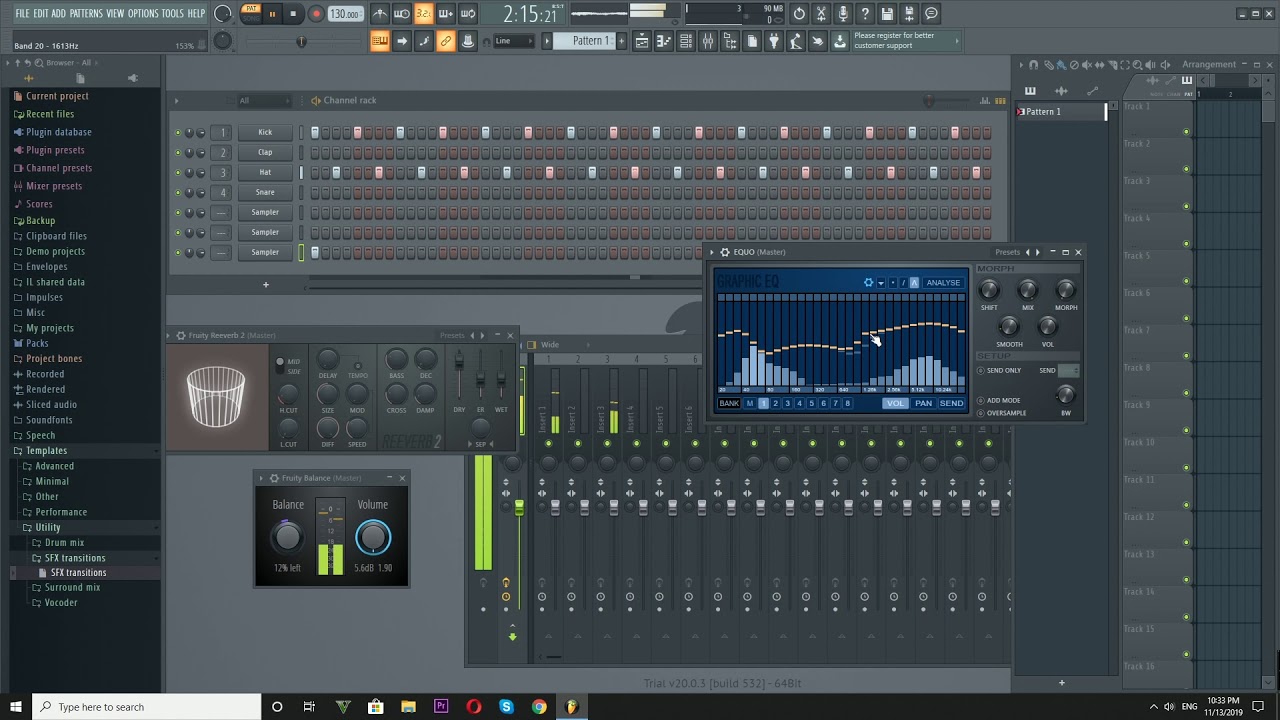Screen dimensions: 1280x720
Task: Click the plugin picker plug icon
Action: (x=774, y=41)
